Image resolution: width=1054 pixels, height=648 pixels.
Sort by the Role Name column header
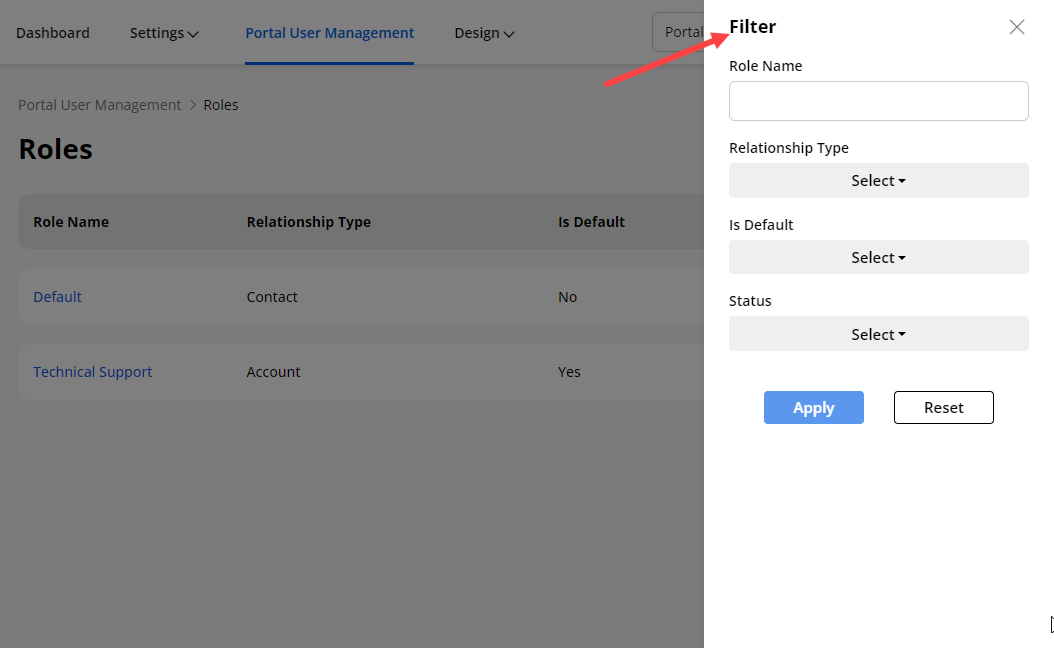click(x=71, y=222)
